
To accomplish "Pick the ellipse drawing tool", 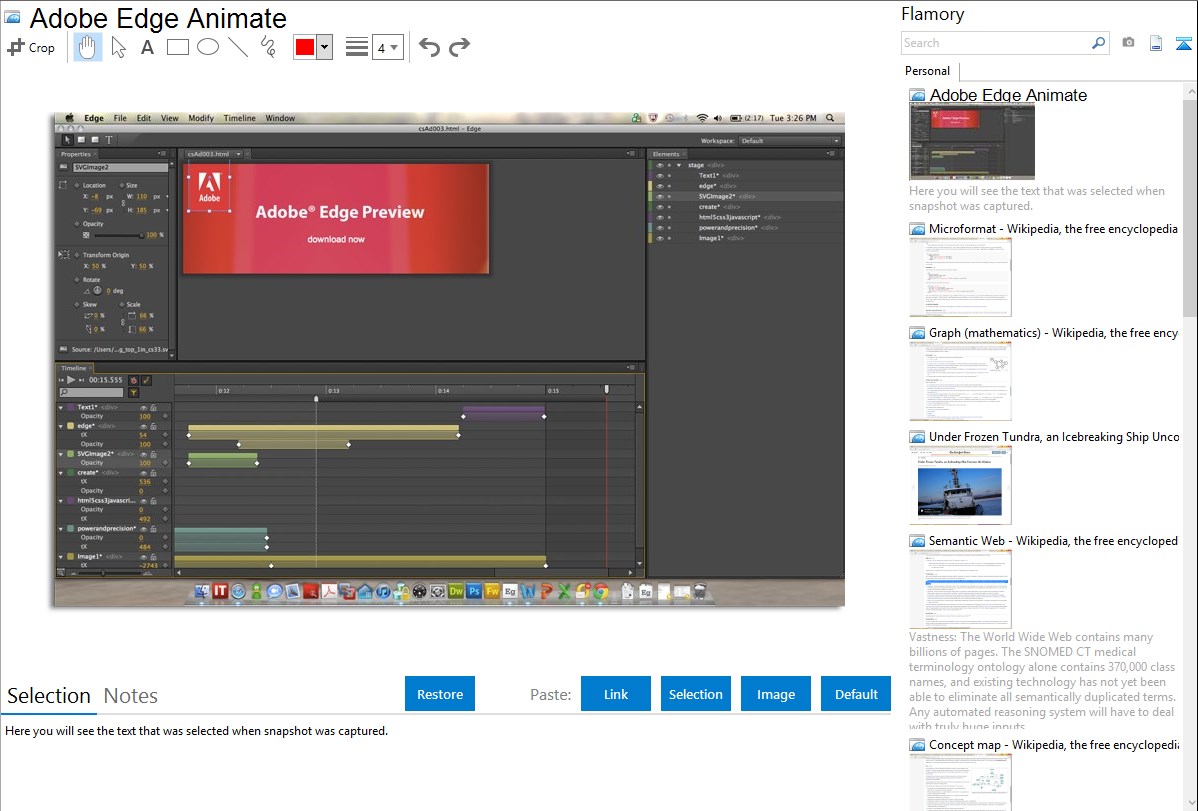I will pos(208,47).
